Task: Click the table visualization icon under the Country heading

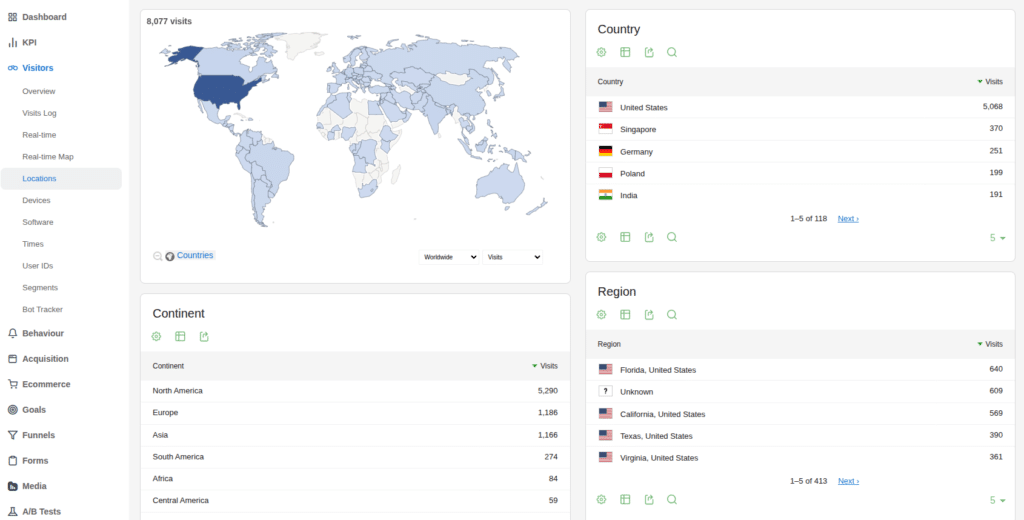Action: pyautogui.click(x=625, y=52)
